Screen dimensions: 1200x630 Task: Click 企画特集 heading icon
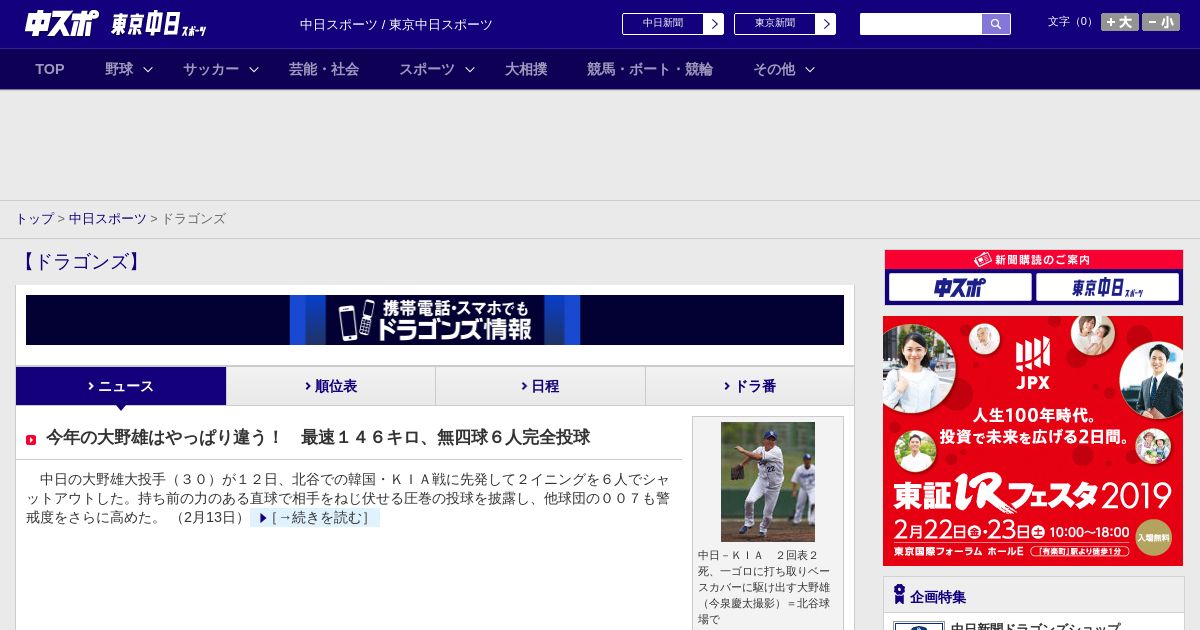tap(899, 595)
